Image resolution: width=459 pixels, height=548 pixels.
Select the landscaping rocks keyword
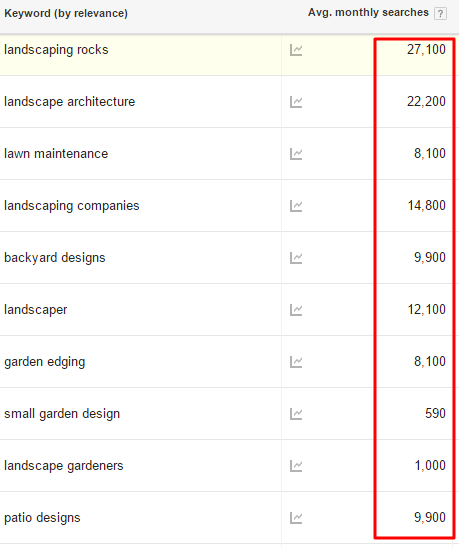pos(56,50)
